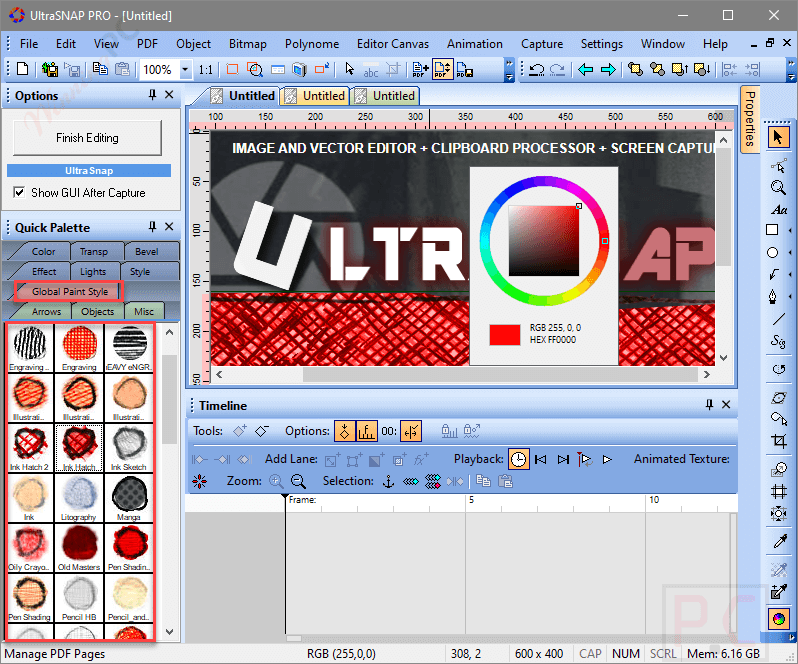Click the red color swatch beside RGB 255, 0, 0
This screenshot has height=664, width=798.
tap(505, 335)
